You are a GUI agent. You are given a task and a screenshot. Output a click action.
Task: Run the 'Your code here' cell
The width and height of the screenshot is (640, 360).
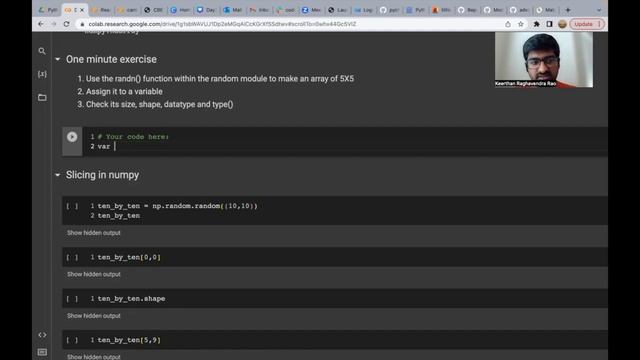coord(72,137)
